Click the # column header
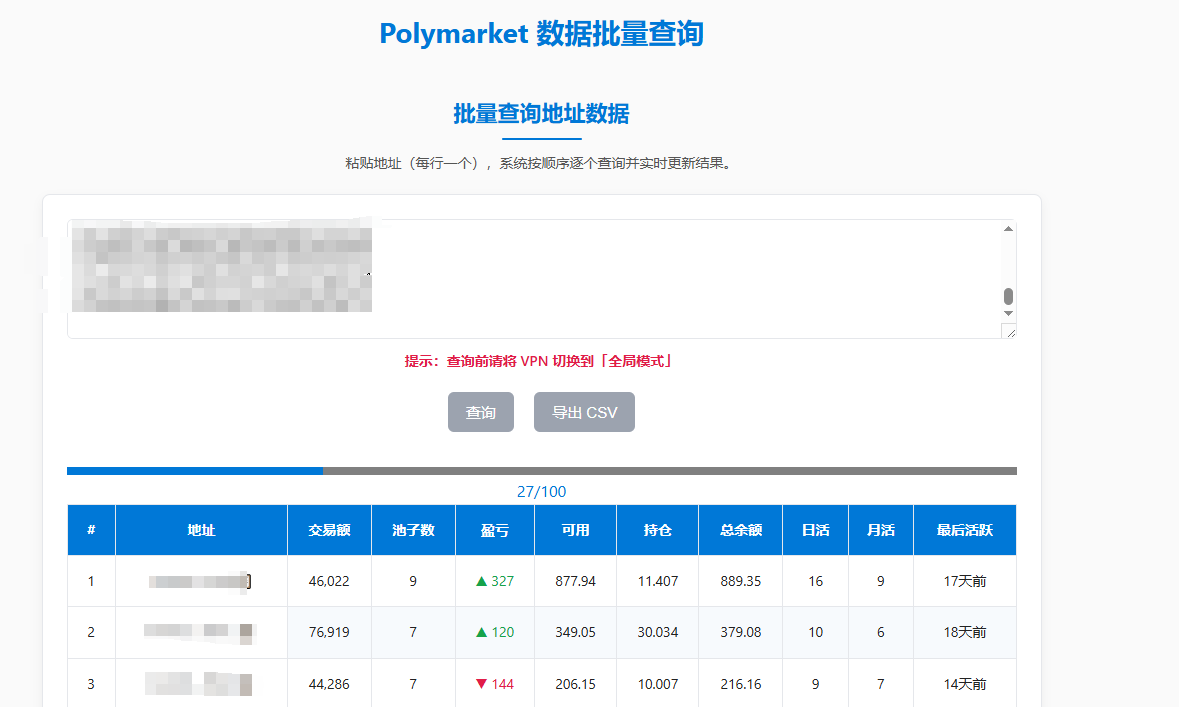This screenshot has height=707, width=1179. [91, 530]
